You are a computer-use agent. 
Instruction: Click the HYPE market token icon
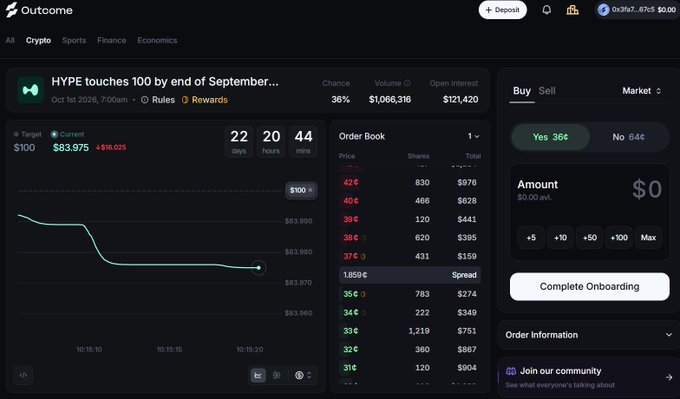coord(30,90)
